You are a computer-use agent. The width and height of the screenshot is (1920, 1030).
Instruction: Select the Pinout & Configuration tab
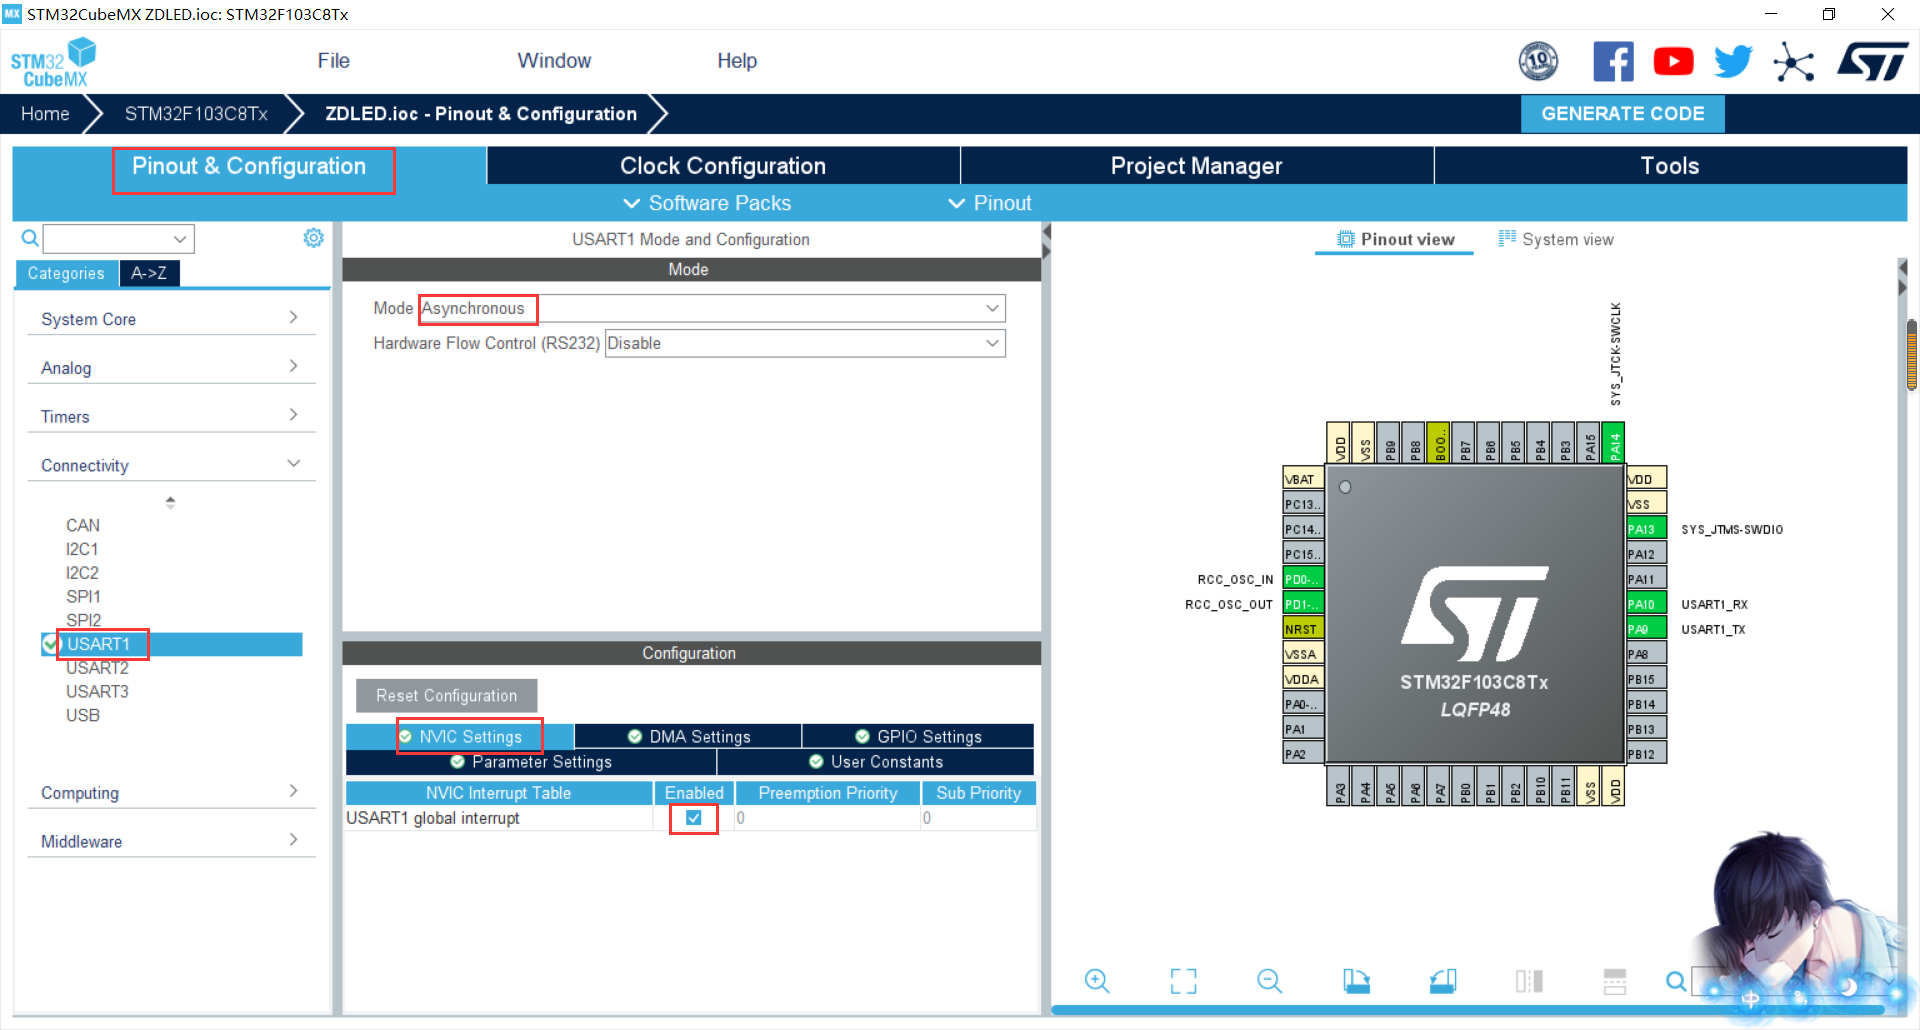click(x=249, y=166)
